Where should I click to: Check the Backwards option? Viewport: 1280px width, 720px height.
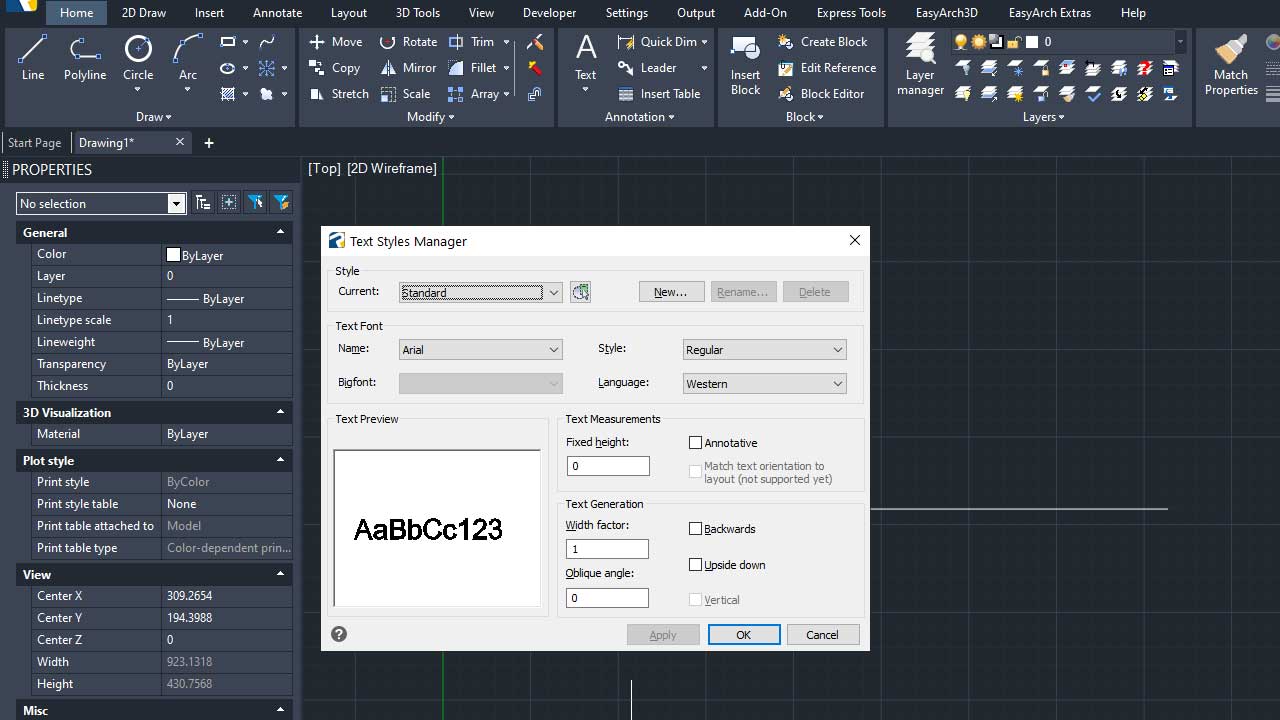point(696,529)
